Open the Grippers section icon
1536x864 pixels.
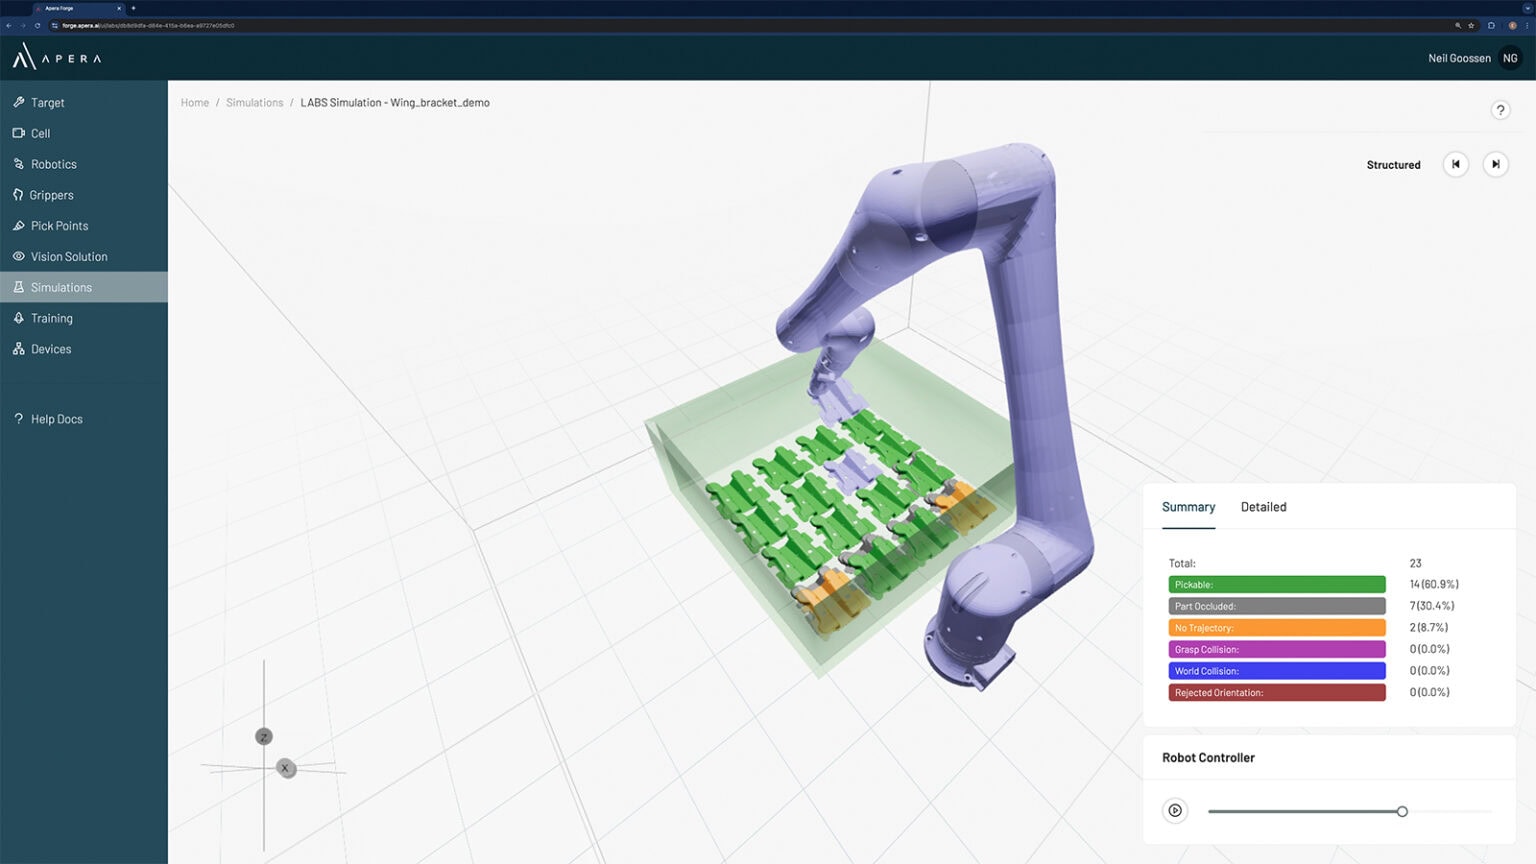(18, 194)
